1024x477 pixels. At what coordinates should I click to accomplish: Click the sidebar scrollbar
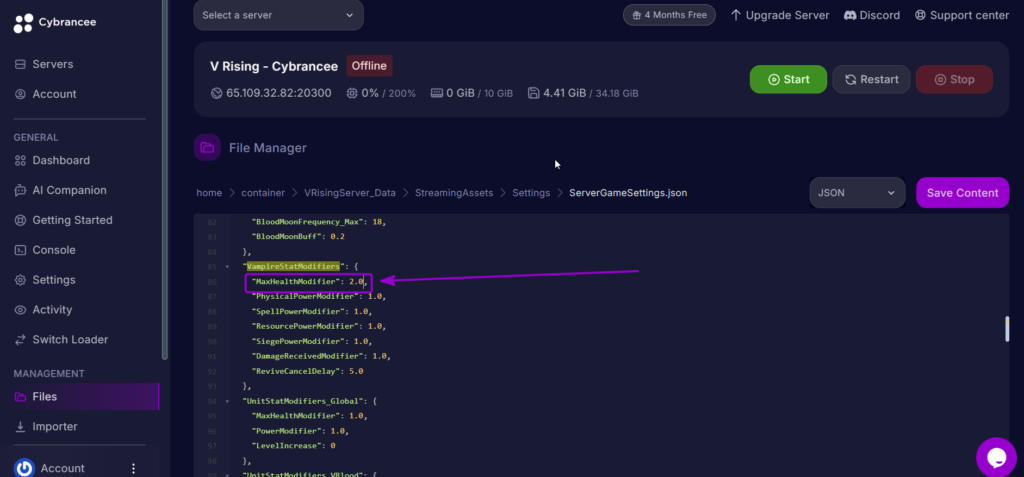(x=165, y=180)
